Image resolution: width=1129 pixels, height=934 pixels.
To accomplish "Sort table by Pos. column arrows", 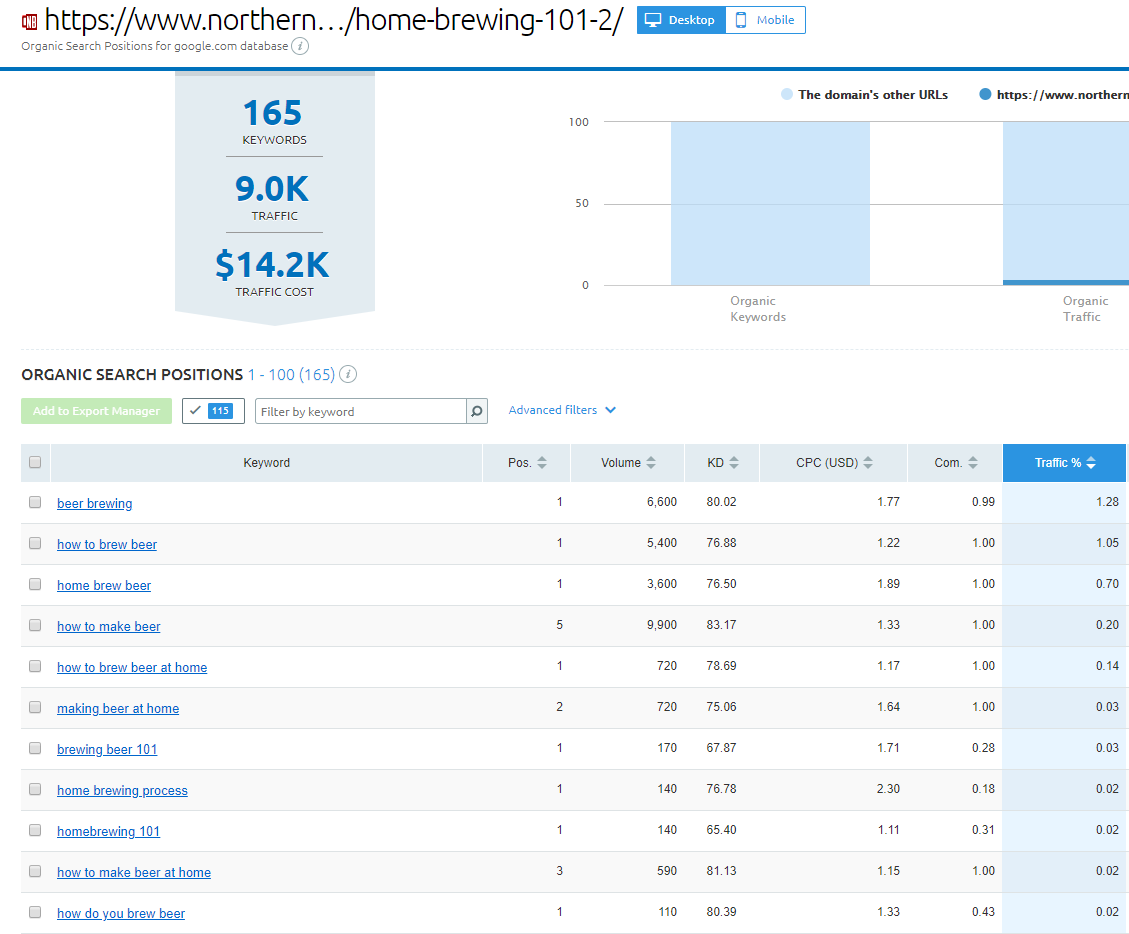I will [x=542, y=463].
